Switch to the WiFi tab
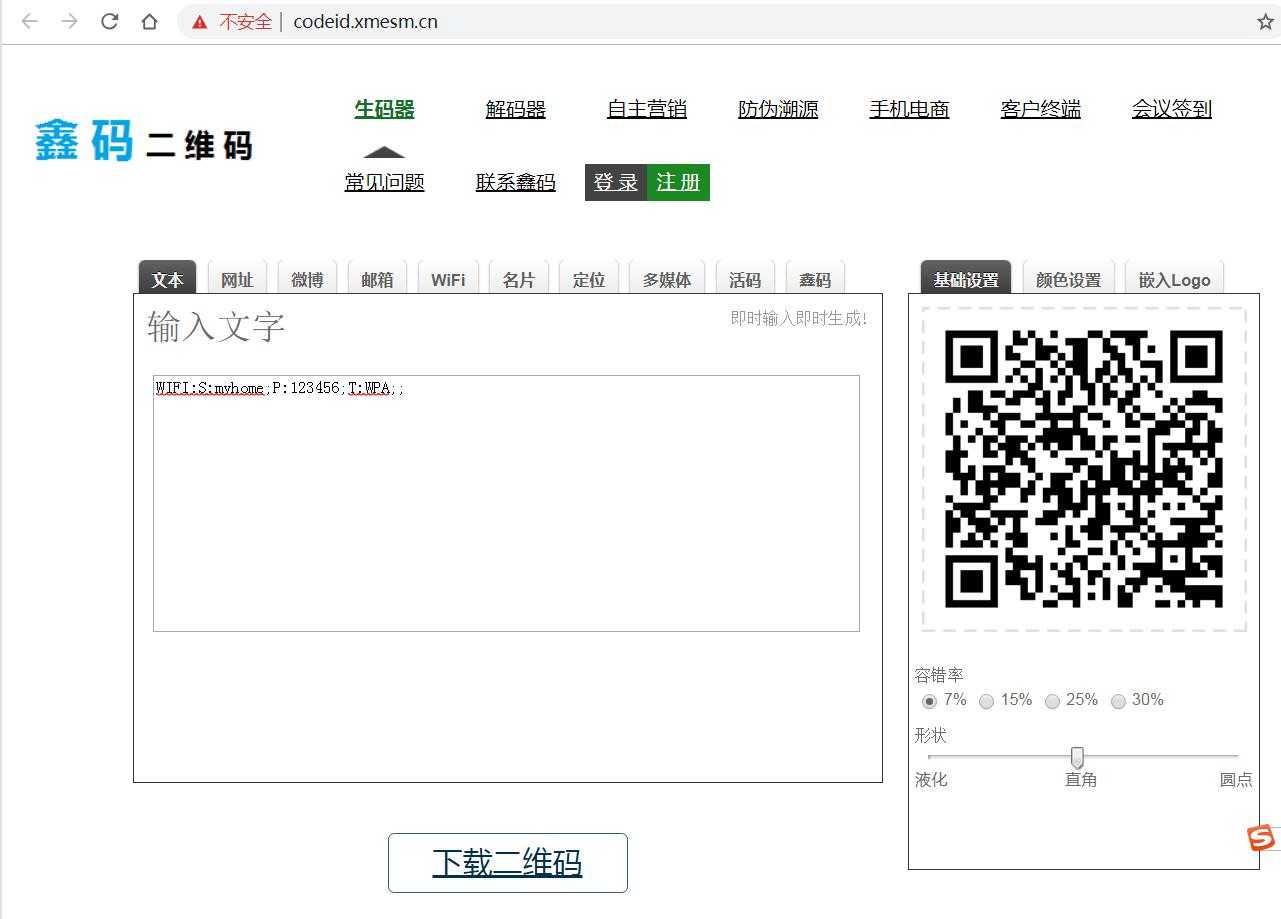This screenshot has height=919, width=1281. [x=448, y=279]
